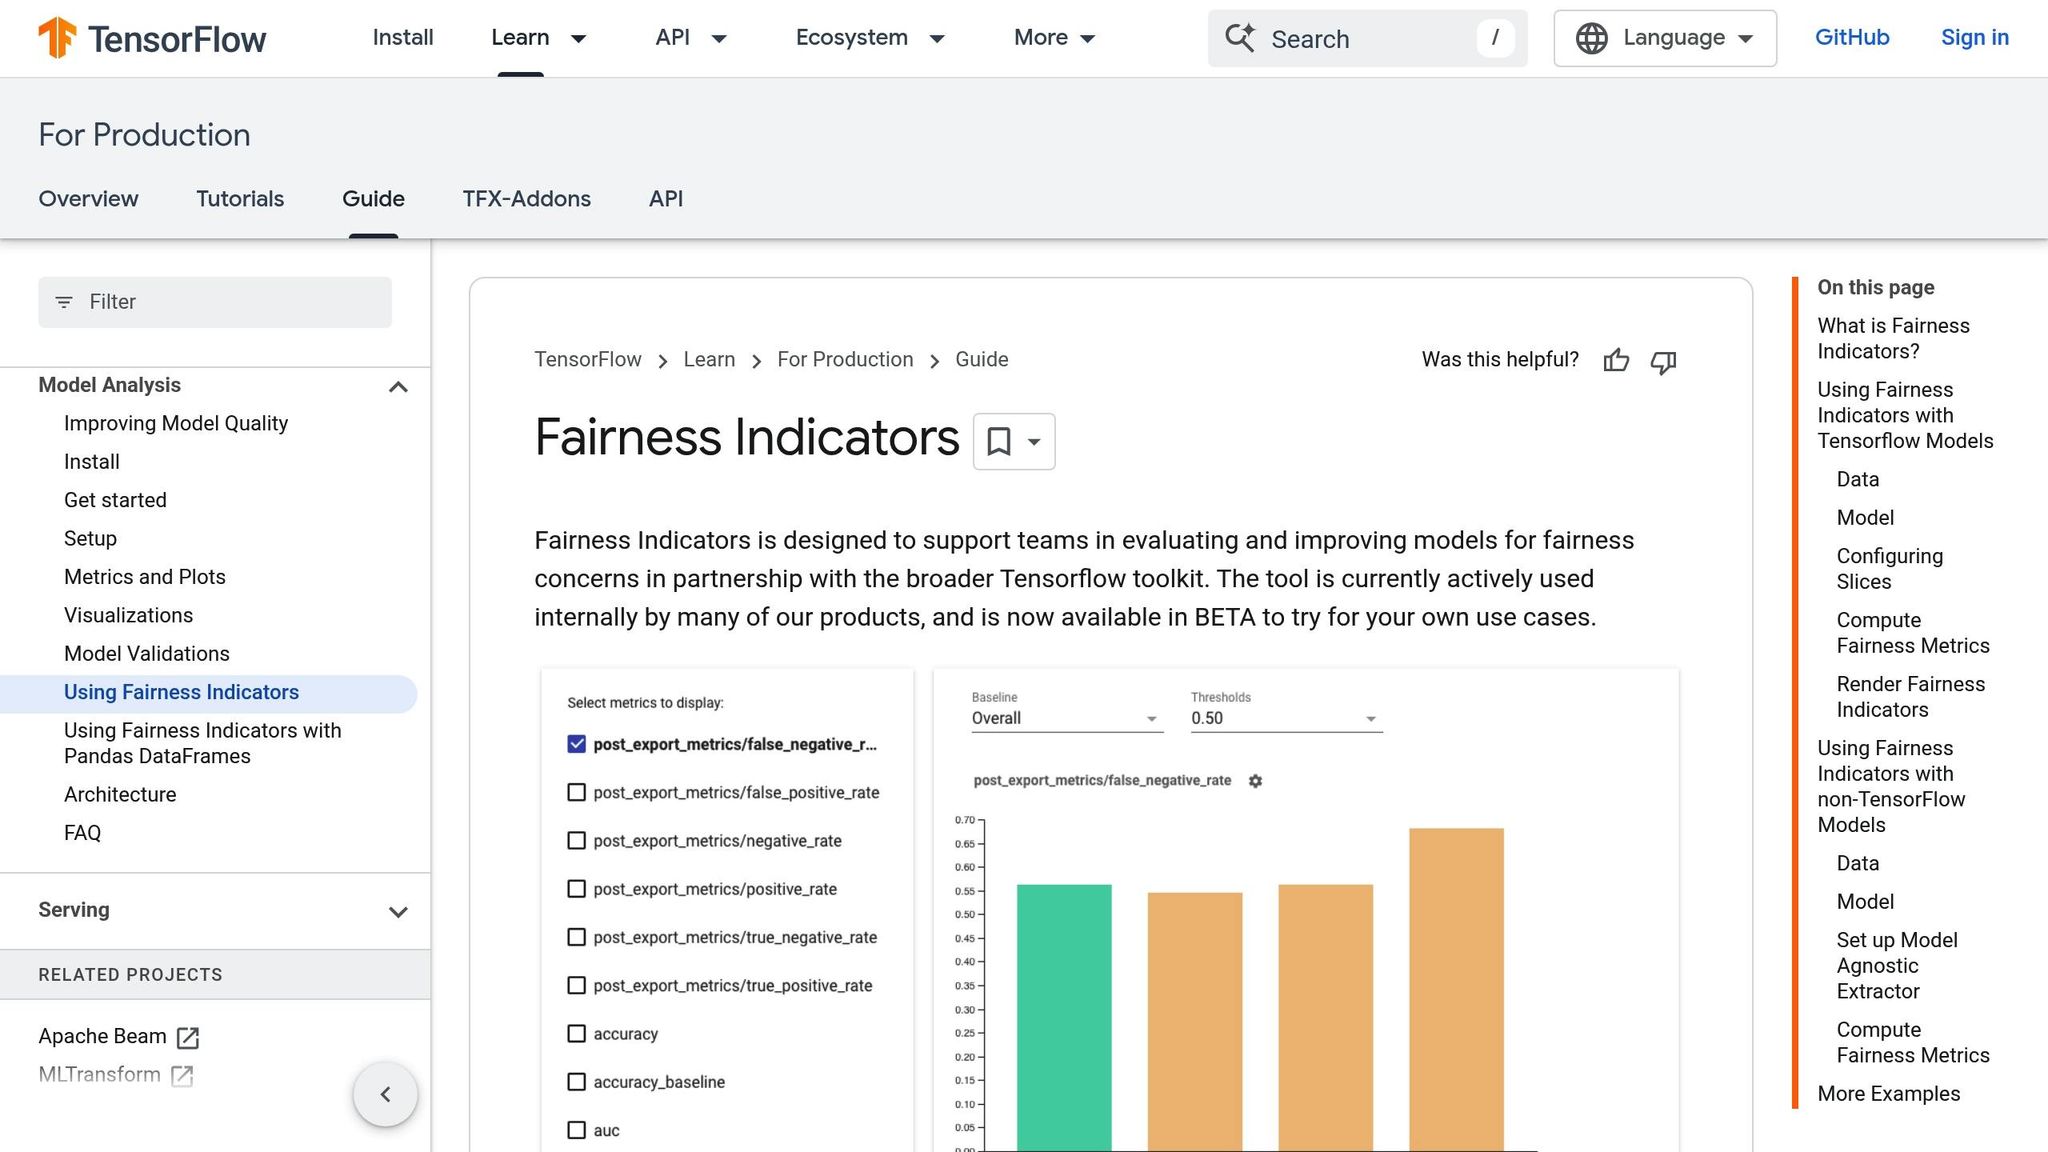Click the TensorFlow breadcrumb link
The height and width of the screenshot is (1152, 2048).
587,360
